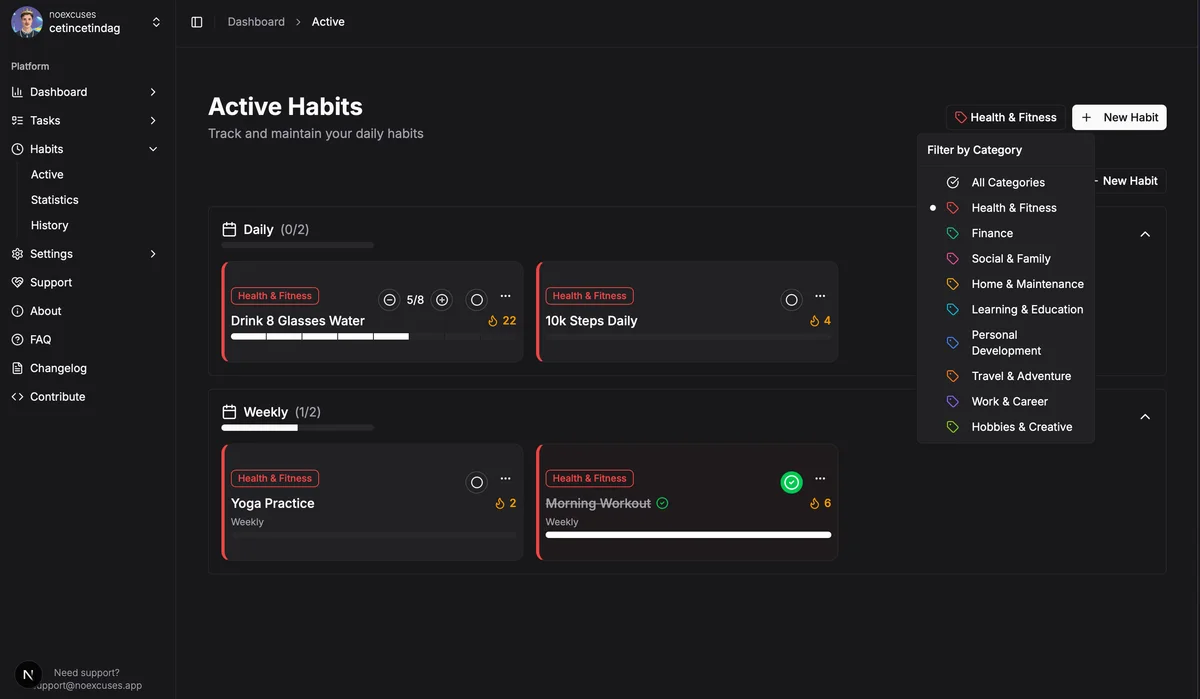The width and height of the screenshot is (1200, 699).
Task: Click the New Habit button
Action: click(1119, 117)
